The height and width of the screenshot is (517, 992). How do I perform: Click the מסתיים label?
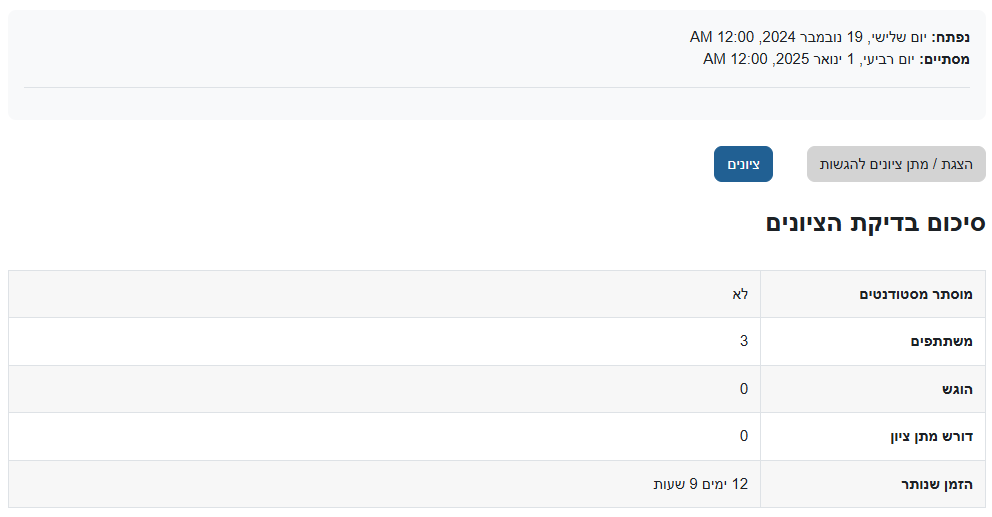click(x=944, y=59)
